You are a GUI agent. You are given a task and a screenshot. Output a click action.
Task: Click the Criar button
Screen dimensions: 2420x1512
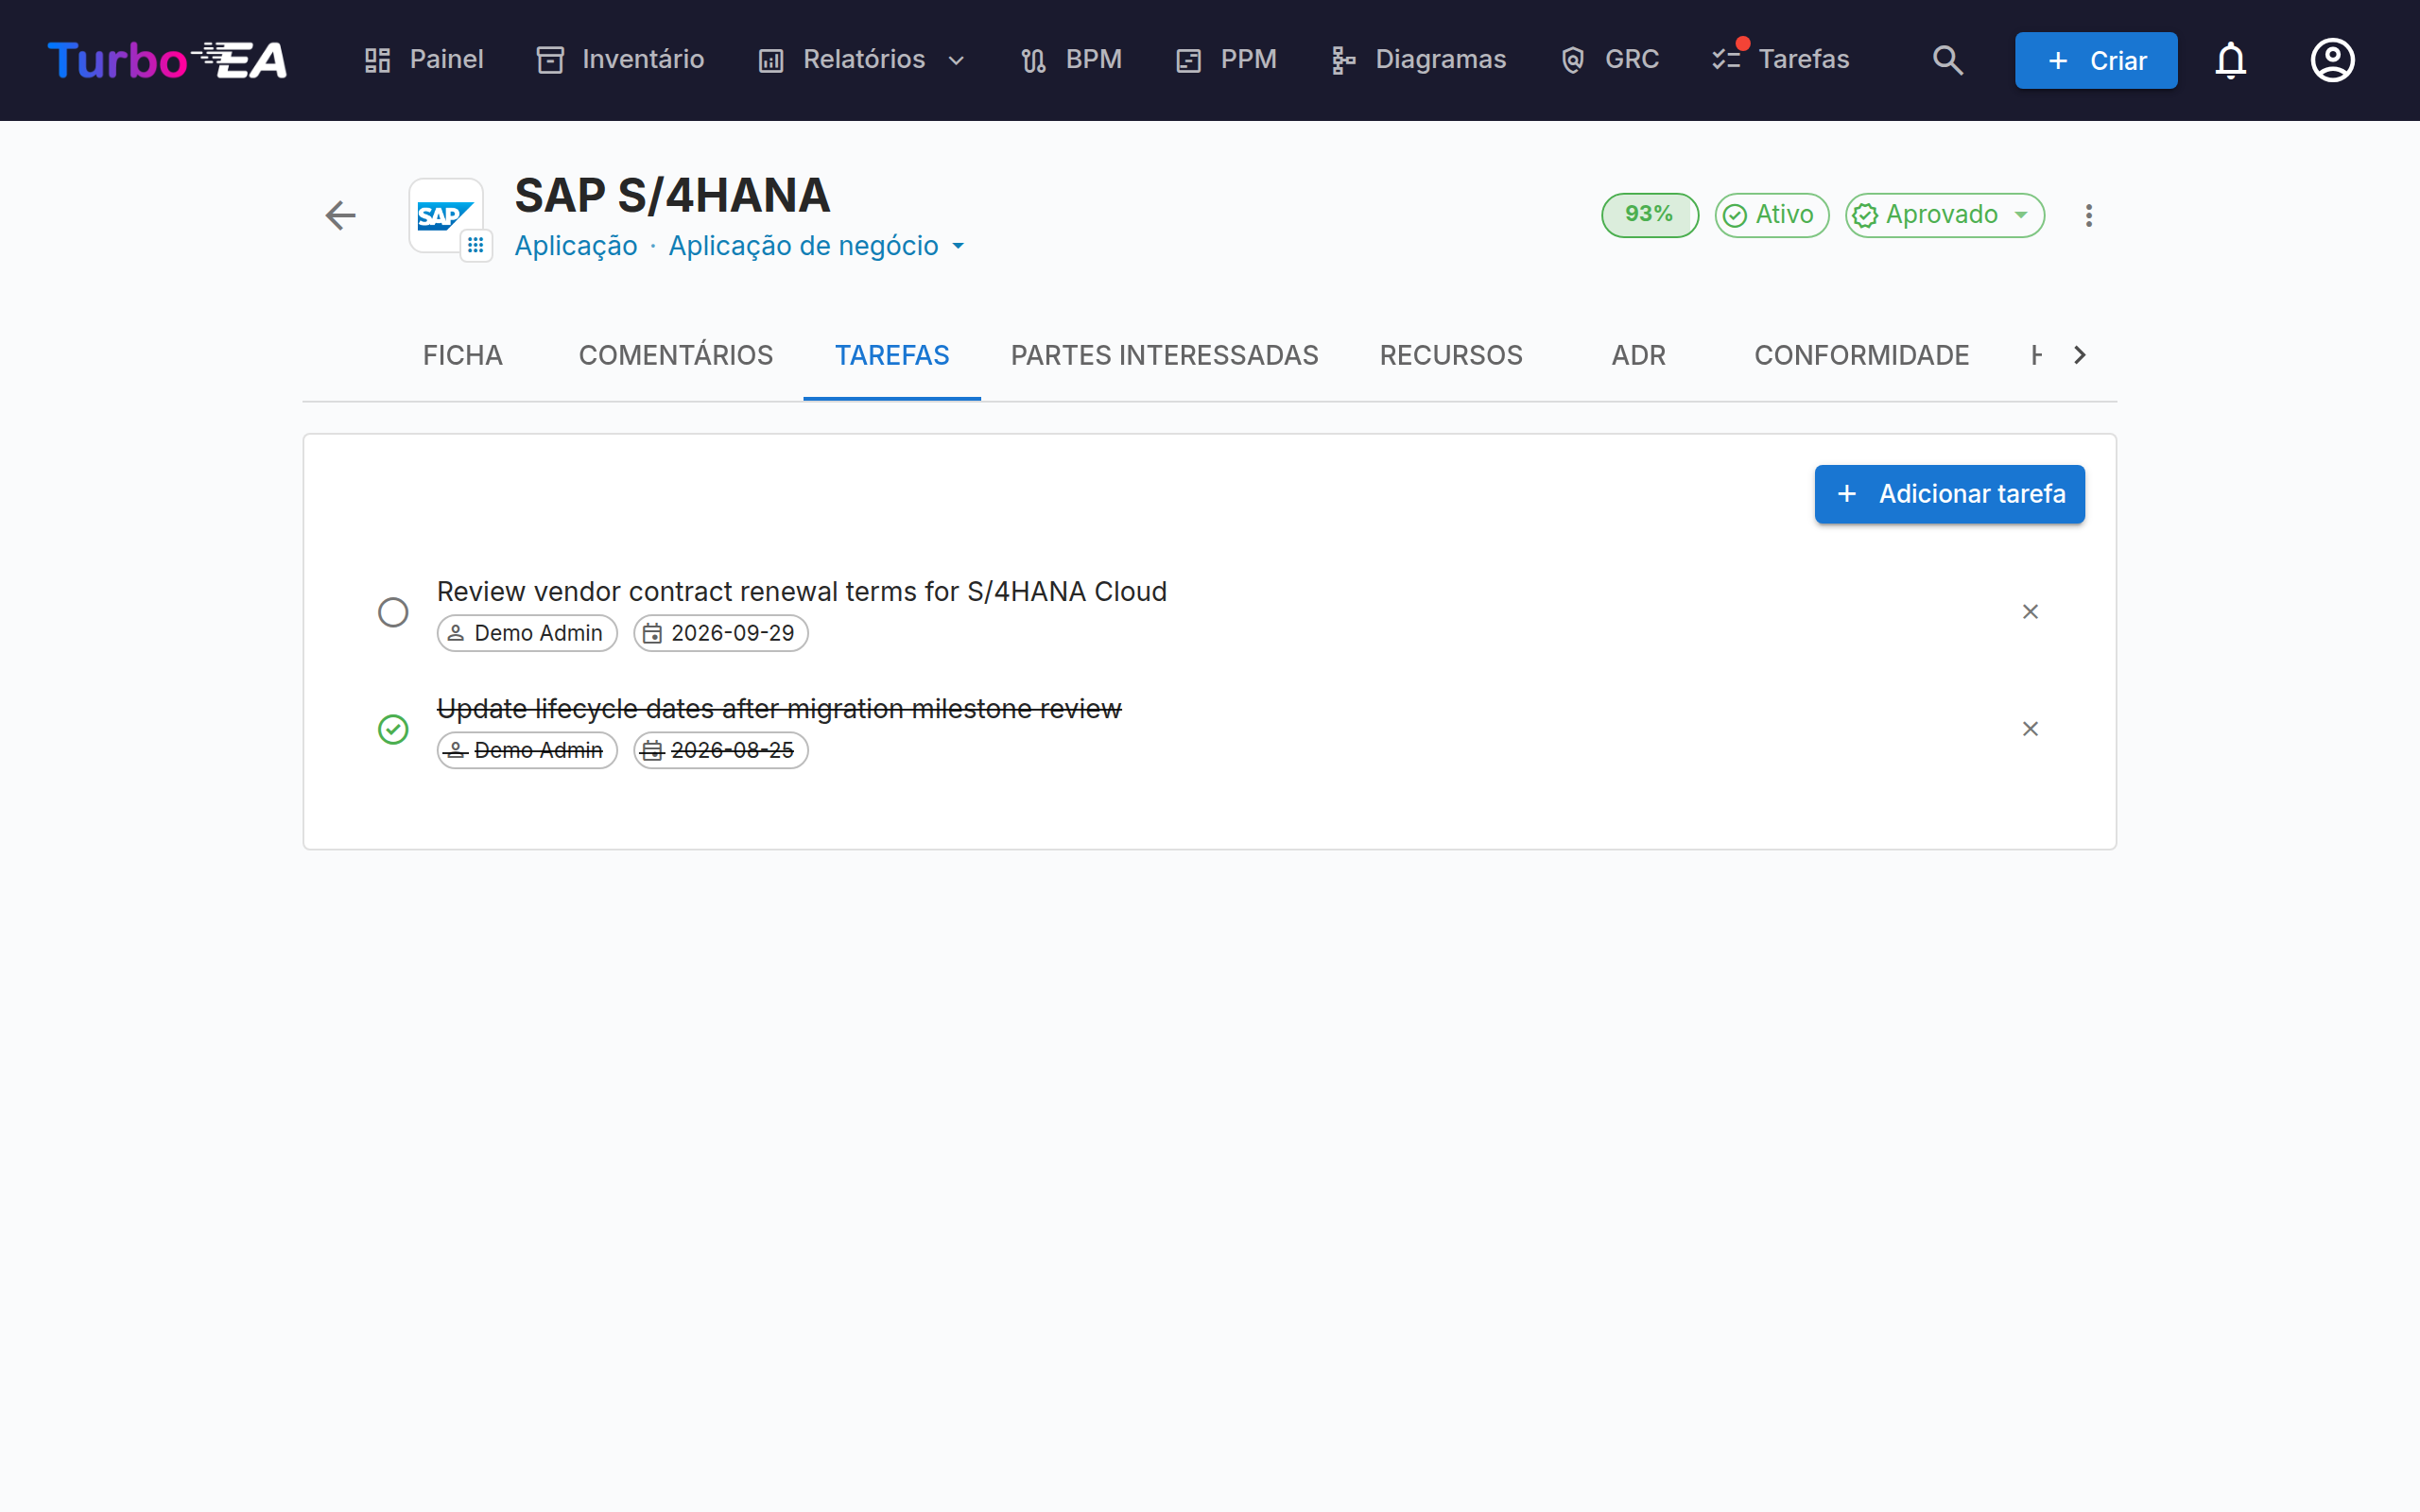coord(2096,60)
